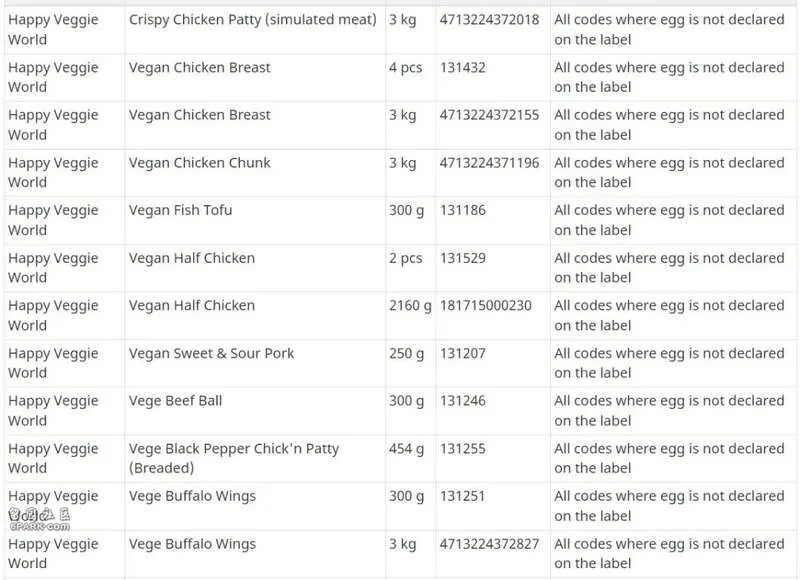
Task: Select UPC code 4713224372018
Action: 489,20
